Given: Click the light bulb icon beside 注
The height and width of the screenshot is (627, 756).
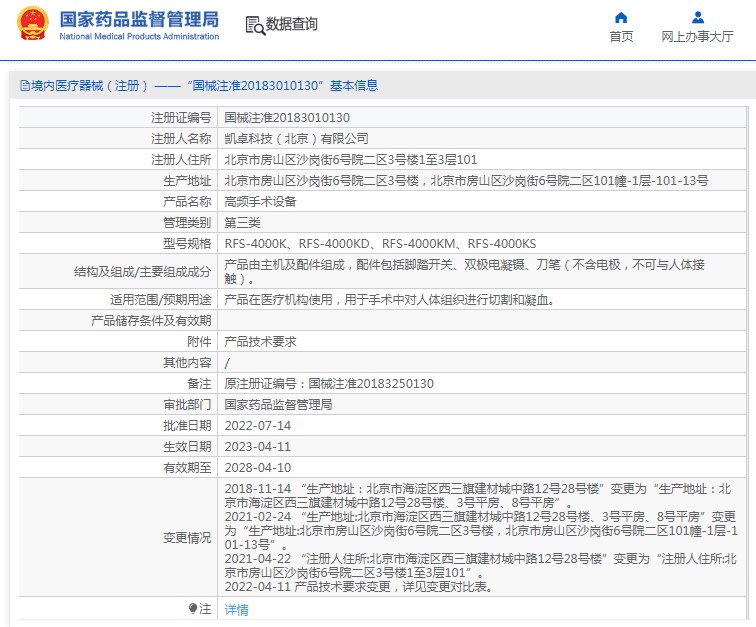Looking at the screenshot, I should pos(193,608).
